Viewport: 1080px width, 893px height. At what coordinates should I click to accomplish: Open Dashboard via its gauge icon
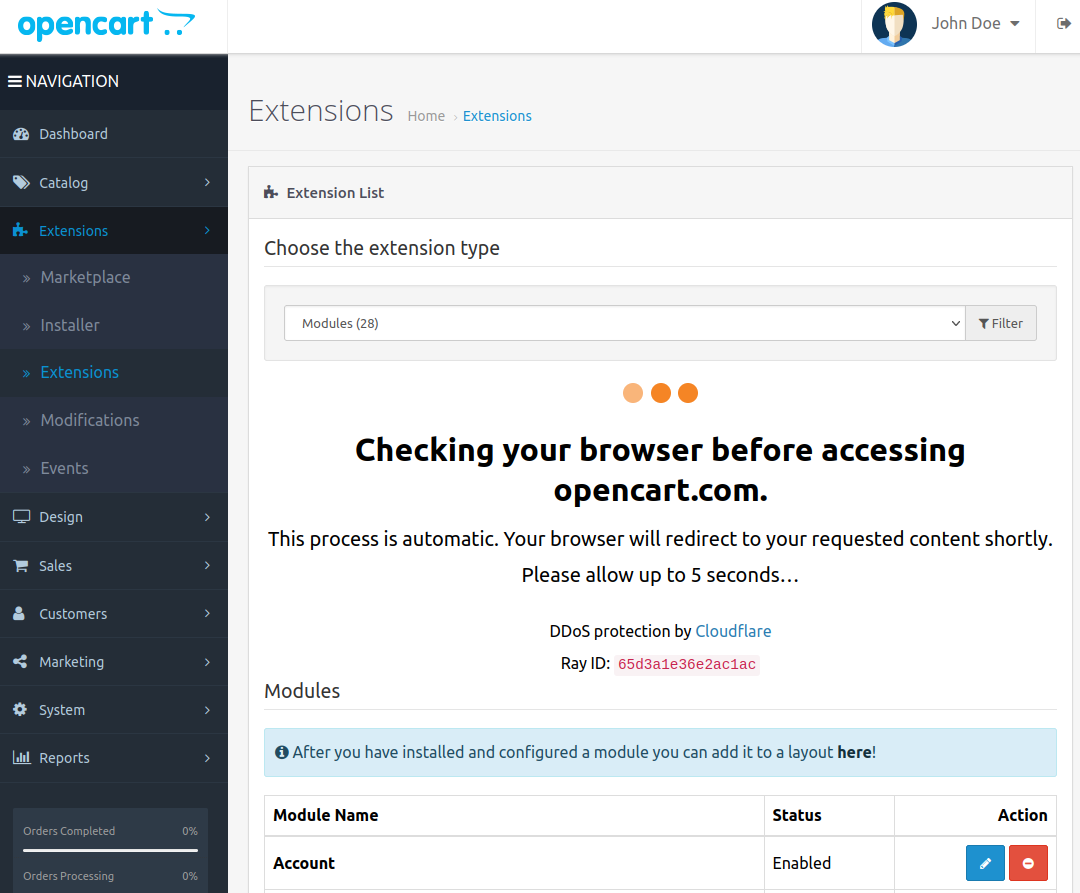click(21, 134)
